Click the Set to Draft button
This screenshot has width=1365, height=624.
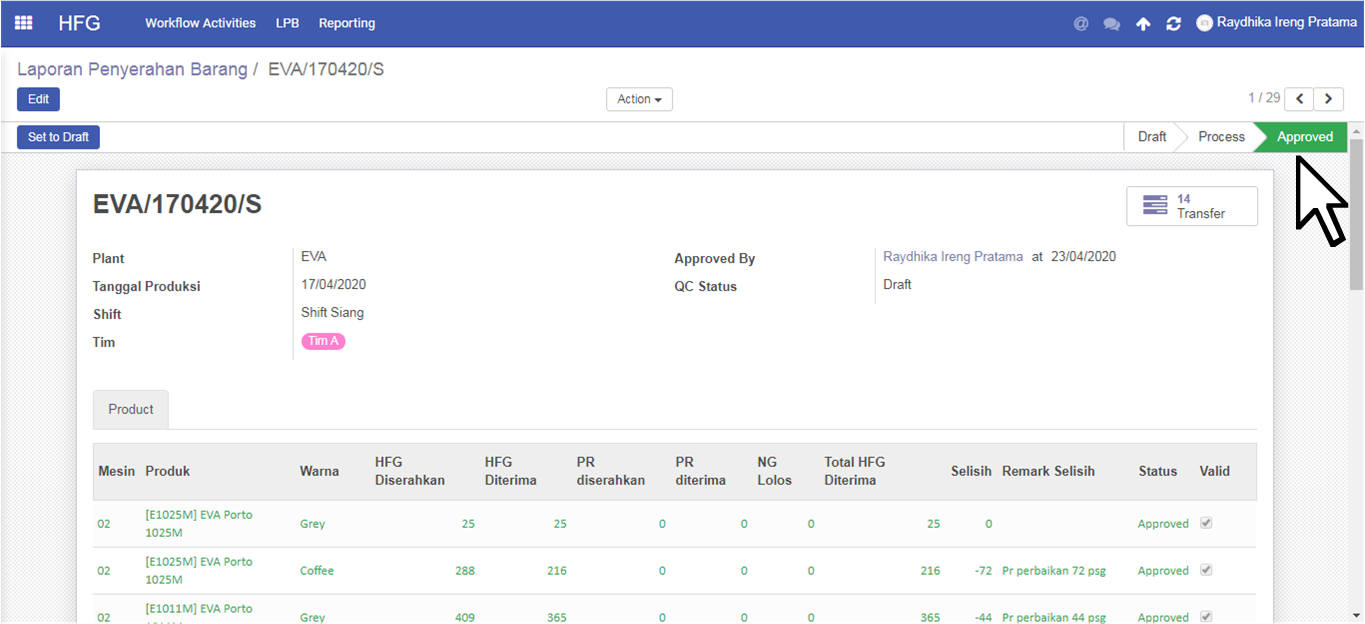pyautogui.click(x=58, y=137)
